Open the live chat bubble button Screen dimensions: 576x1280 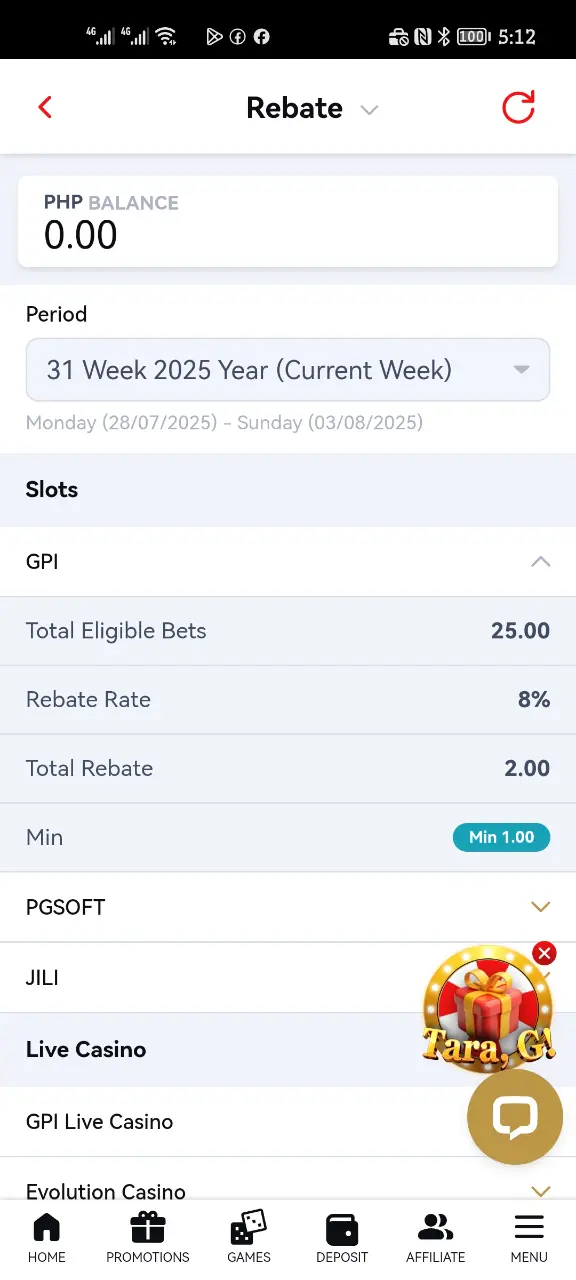(x=515, y=1117)
